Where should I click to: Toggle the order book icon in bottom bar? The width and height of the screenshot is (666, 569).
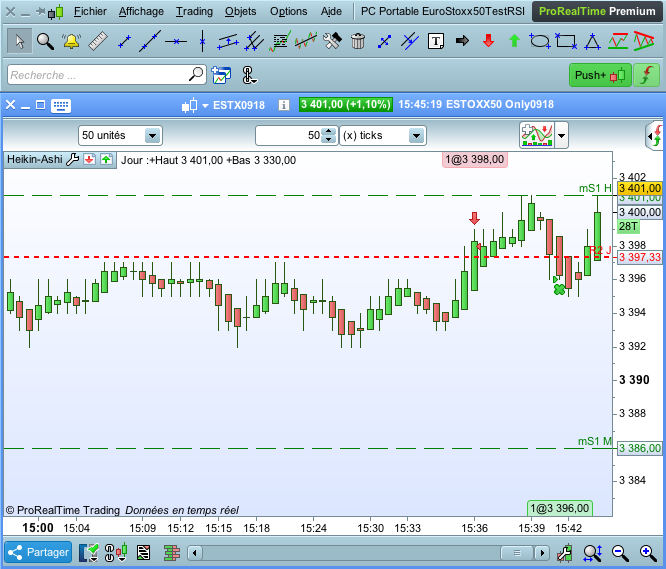tap(172, 553)
